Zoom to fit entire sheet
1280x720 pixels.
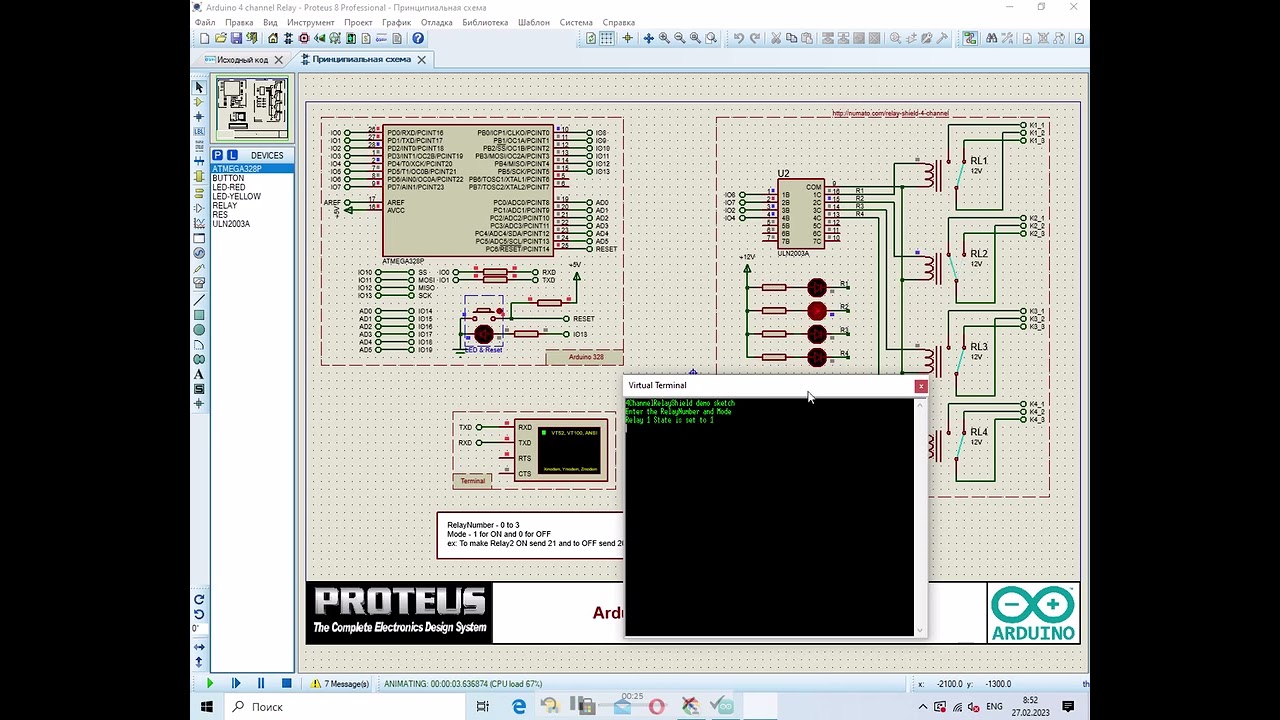point(695,38)
